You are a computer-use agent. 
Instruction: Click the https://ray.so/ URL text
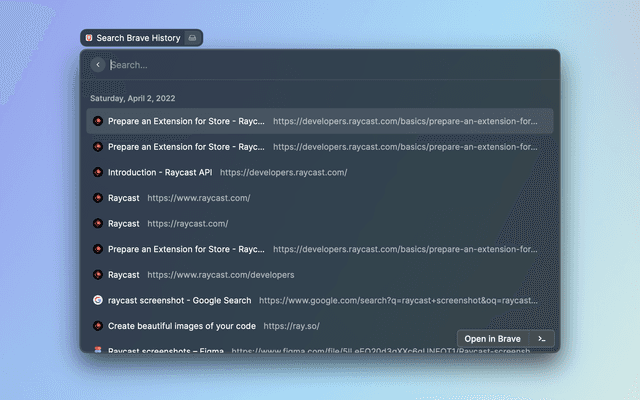292,326
